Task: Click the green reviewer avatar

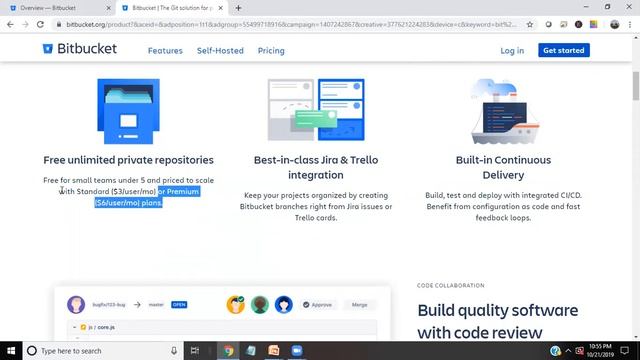Action: (260, 305)
